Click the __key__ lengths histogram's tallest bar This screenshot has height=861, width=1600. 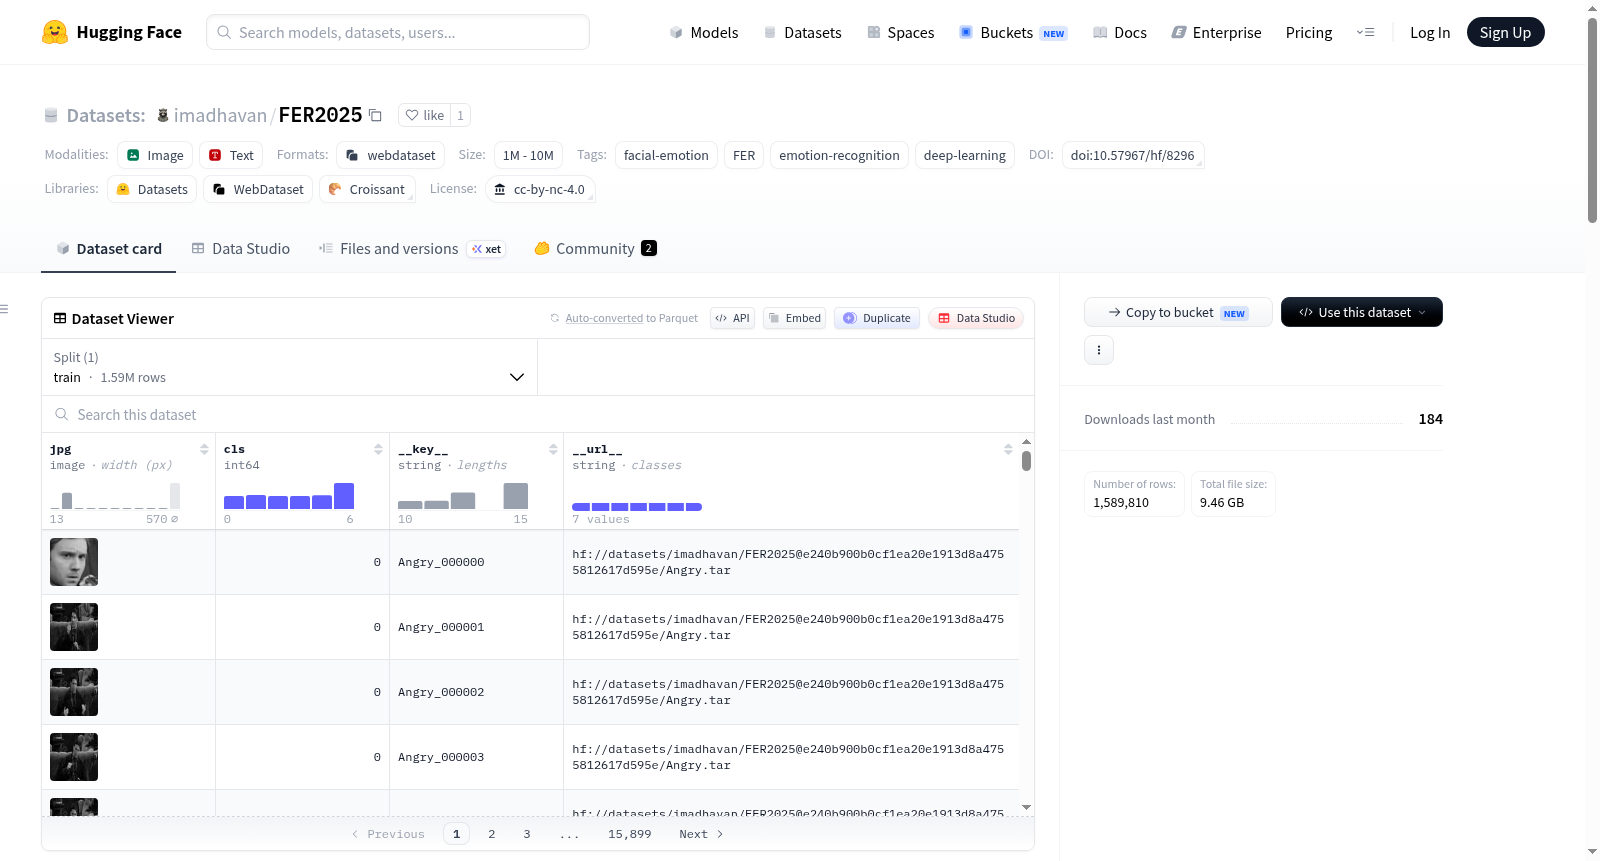click(516, 496)
